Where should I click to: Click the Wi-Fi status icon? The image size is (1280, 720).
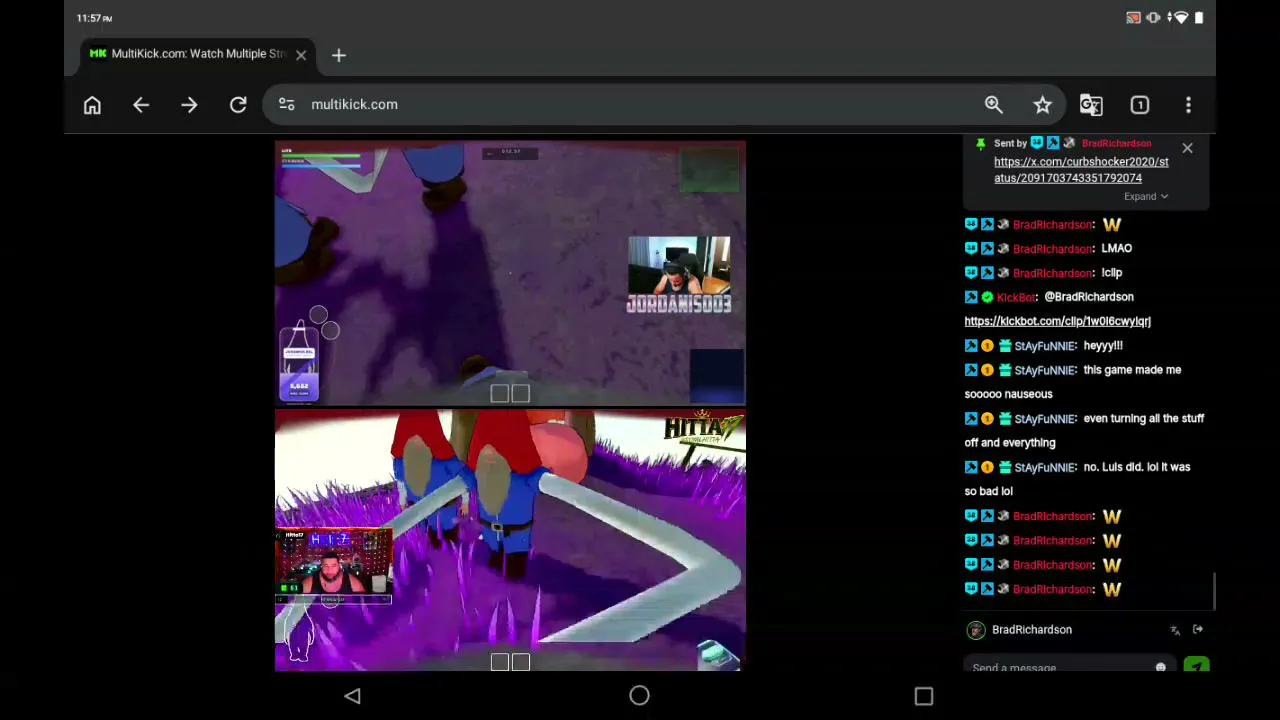(1181, 18)
